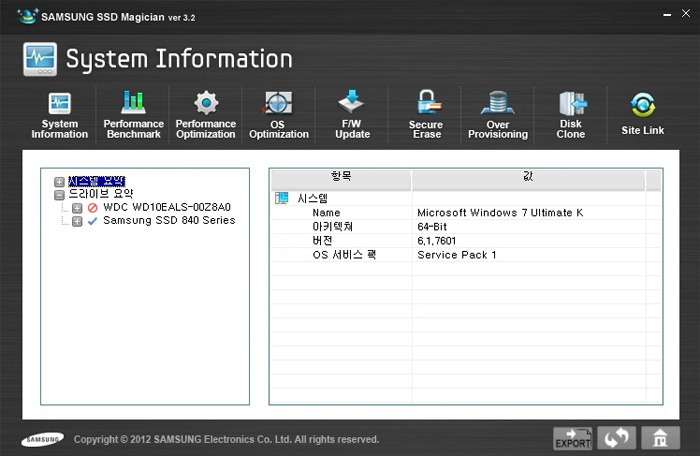Click the EXPORT button

(573, 438)
